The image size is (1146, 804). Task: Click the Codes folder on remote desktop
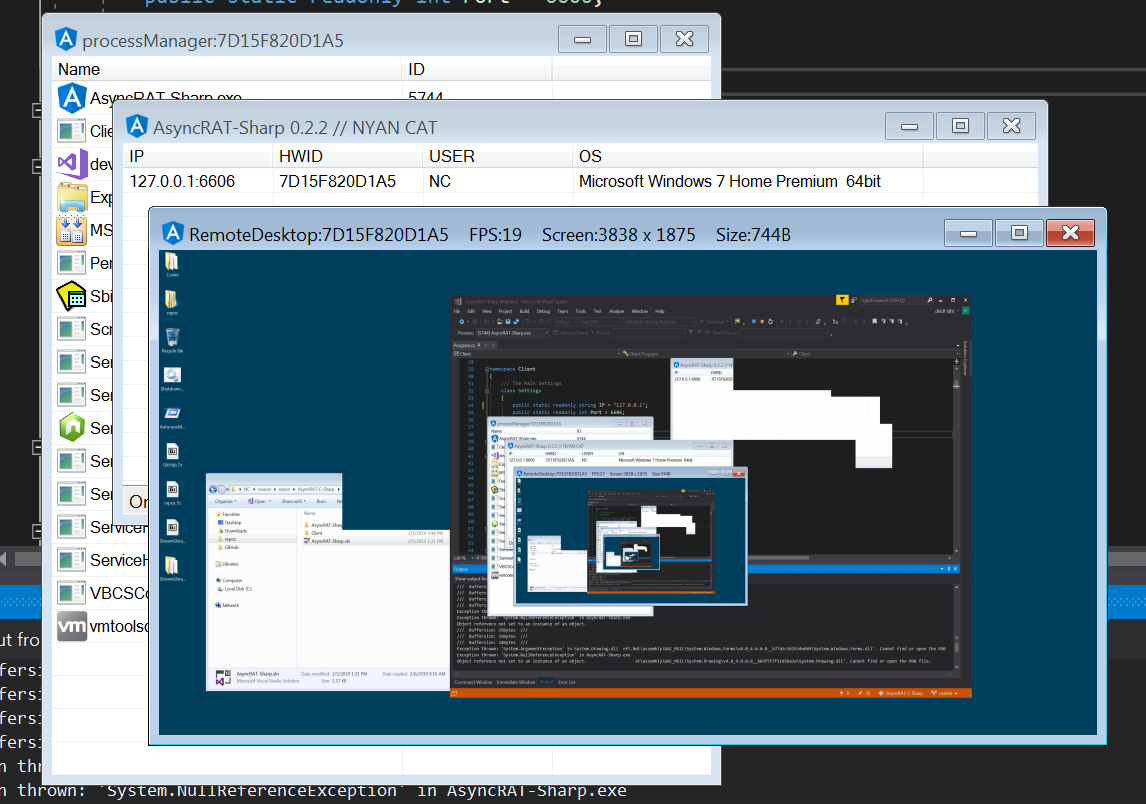(x=172, y=264)
